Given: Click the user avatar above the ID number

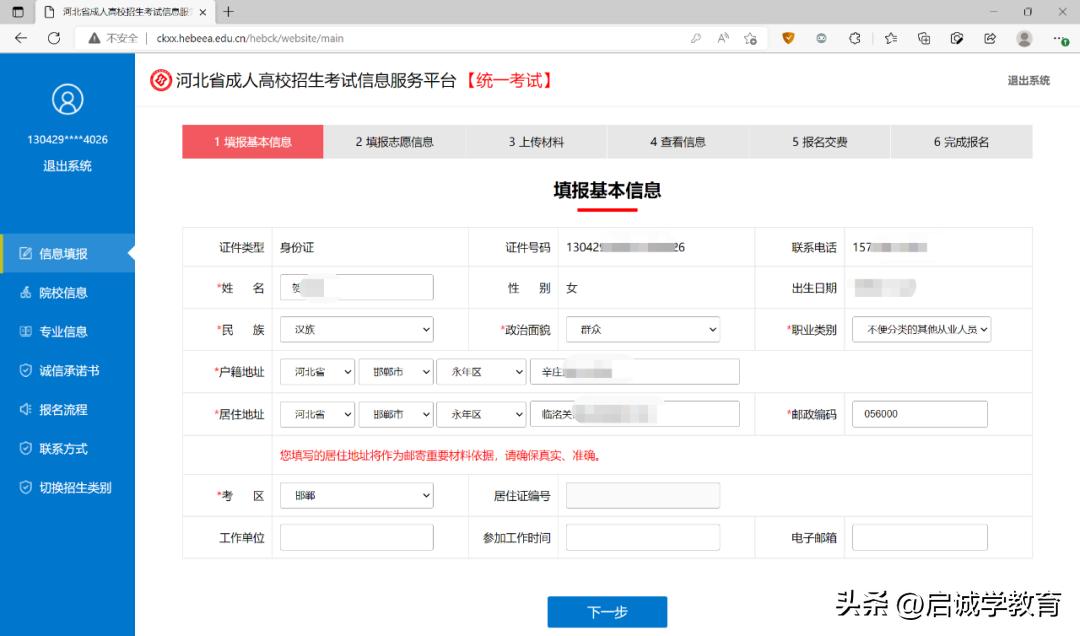Looking at the screenshot, I should [x=67, y=98].
